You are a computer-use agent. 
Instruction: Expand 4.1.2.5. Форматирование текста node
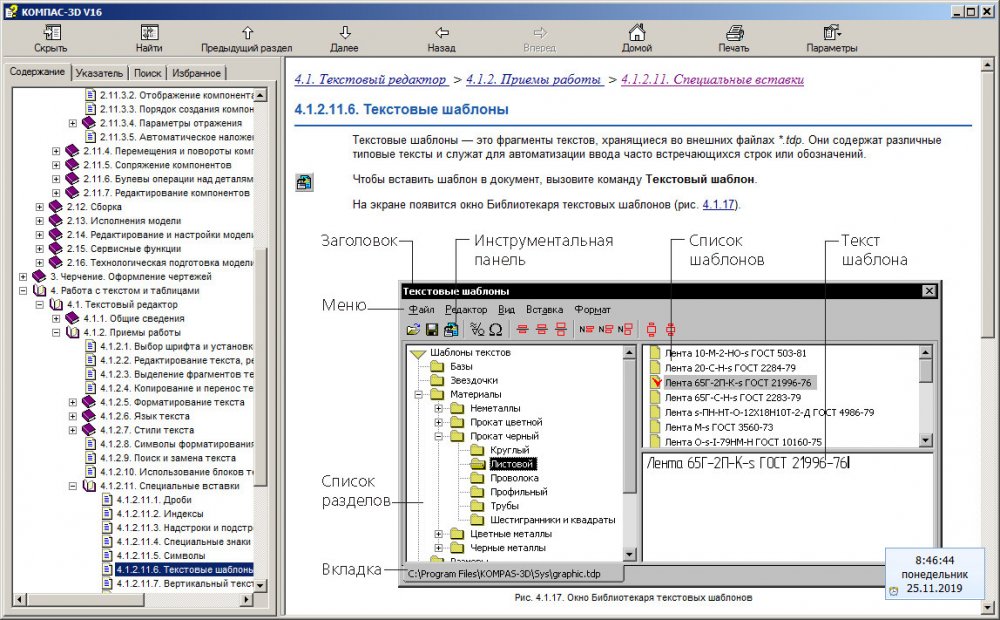tap(73, 402)
